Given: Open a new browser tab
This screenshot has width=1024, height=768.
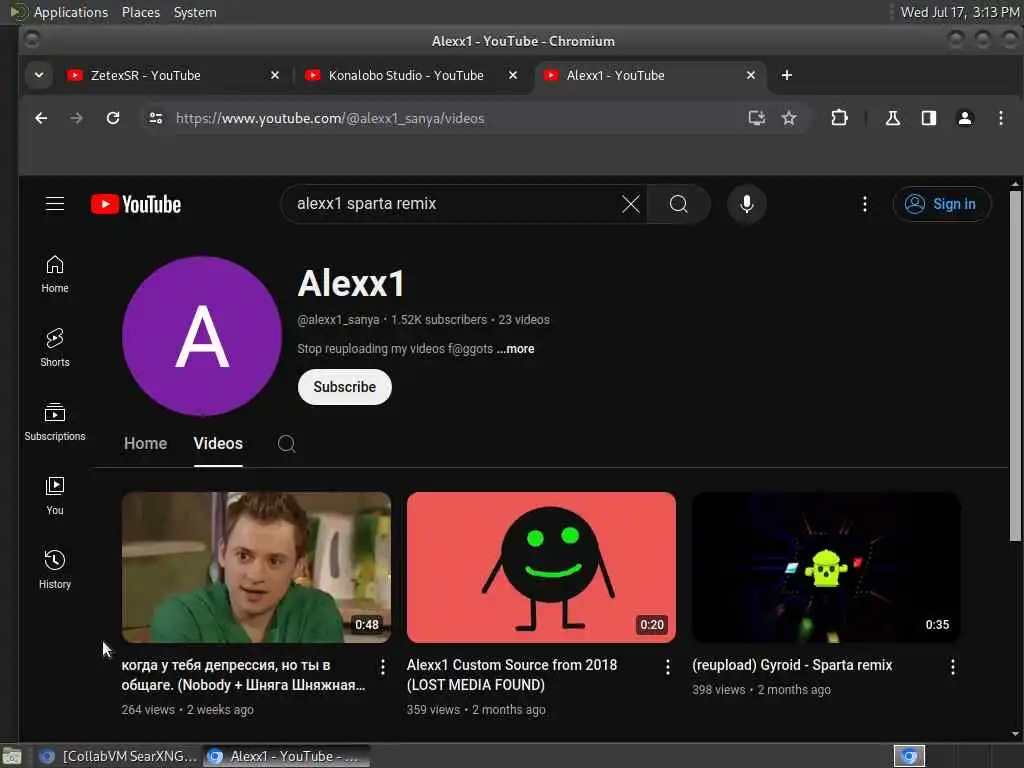Looking at the screenshot, I should click(787, 75).
